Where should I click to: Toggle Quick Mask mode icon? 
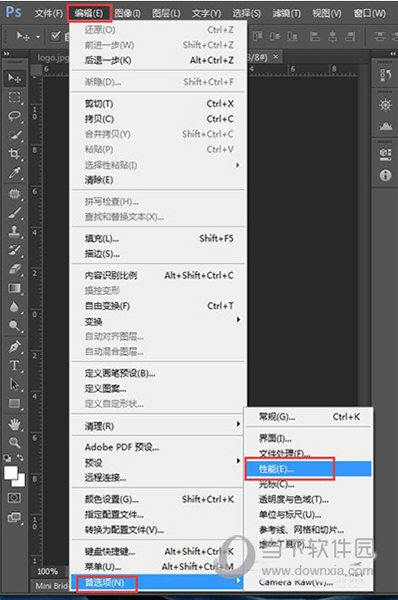(14, 498)
